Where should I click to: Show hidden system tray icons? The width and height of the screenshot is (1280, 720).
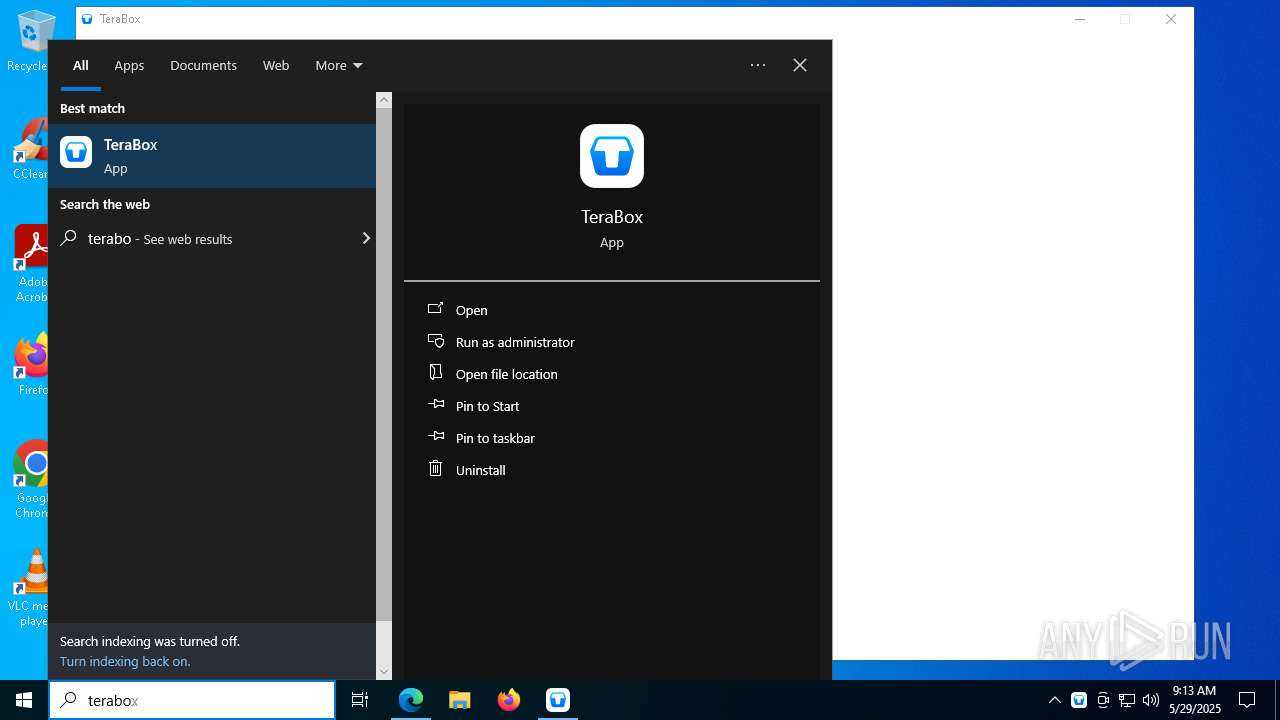point(1055,700)
